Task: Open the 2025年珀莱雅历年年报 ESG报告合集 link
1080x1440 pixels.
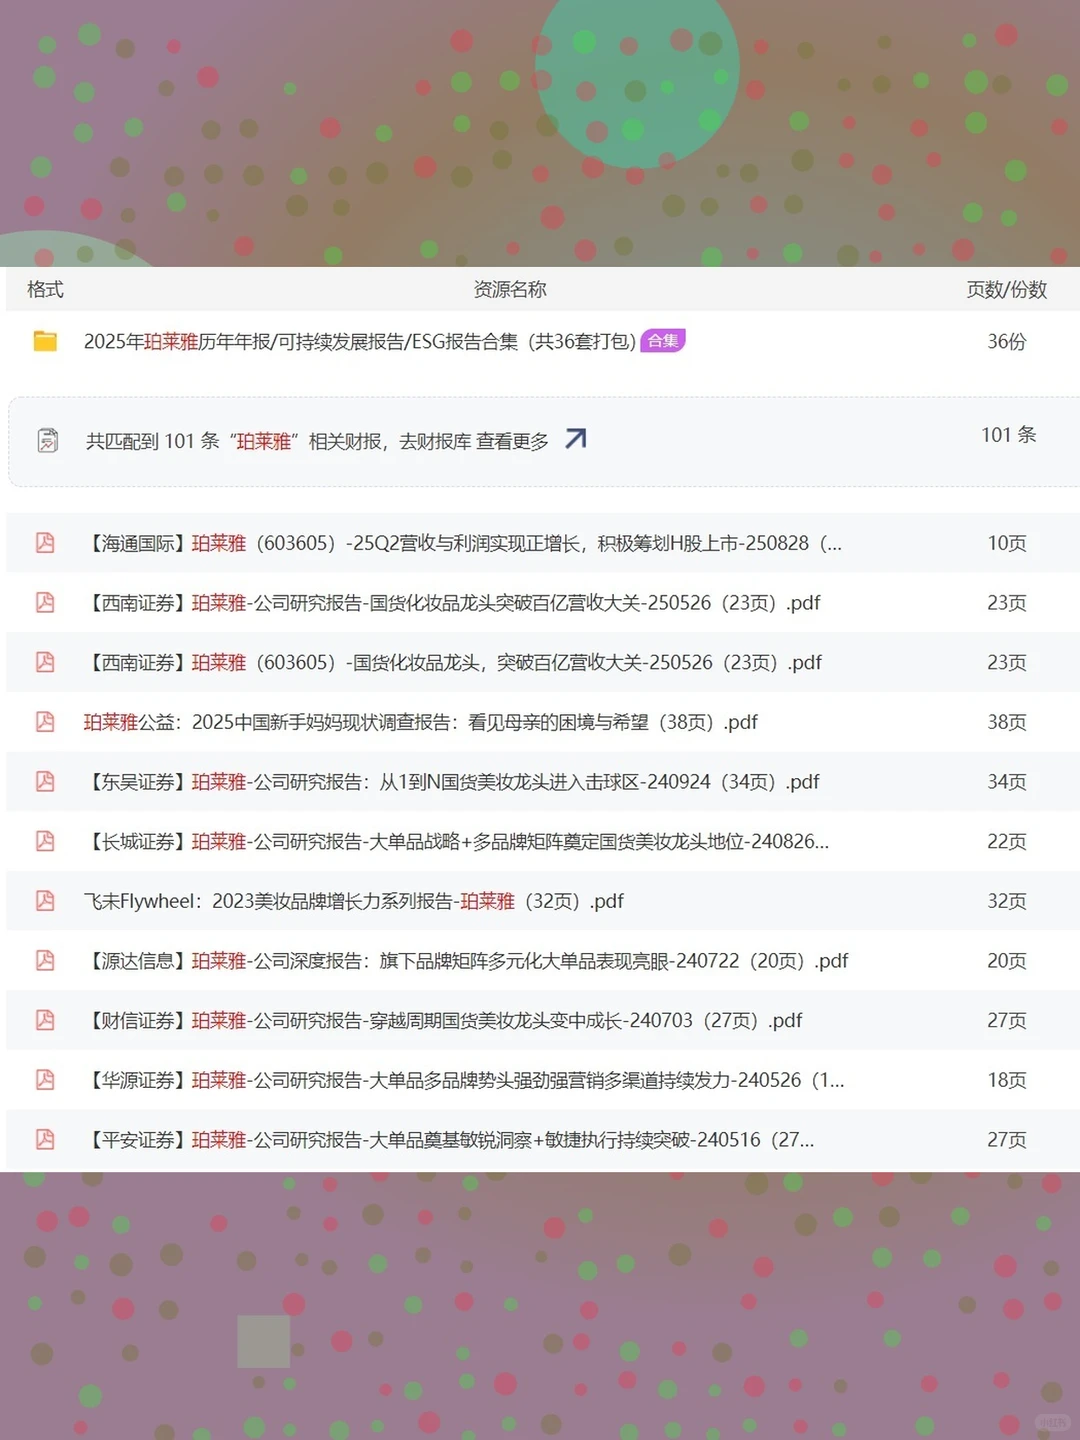Action: click(360, 341)
